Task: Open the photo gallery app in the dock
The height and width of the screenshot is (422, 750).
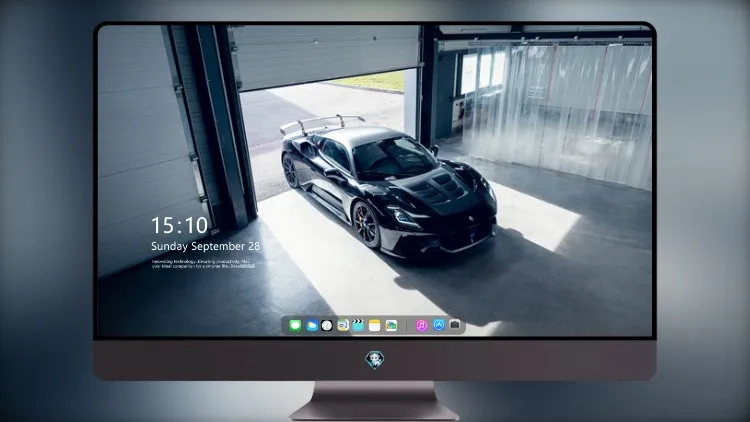Action: 391,326
